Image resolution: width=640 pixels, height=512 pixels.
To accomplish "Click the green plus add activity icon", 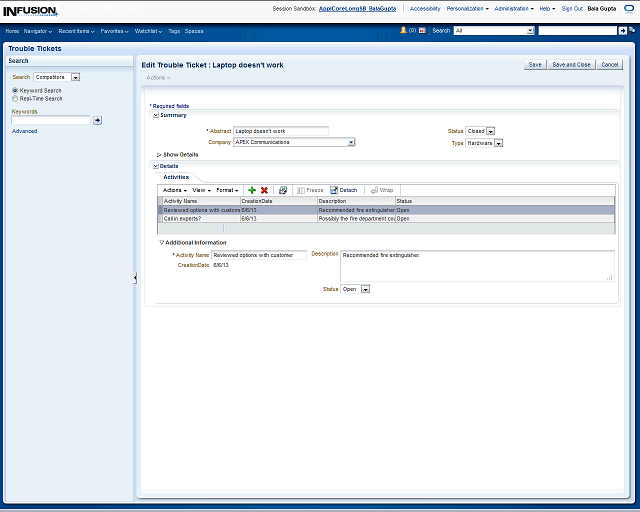I will click(252, 190).
